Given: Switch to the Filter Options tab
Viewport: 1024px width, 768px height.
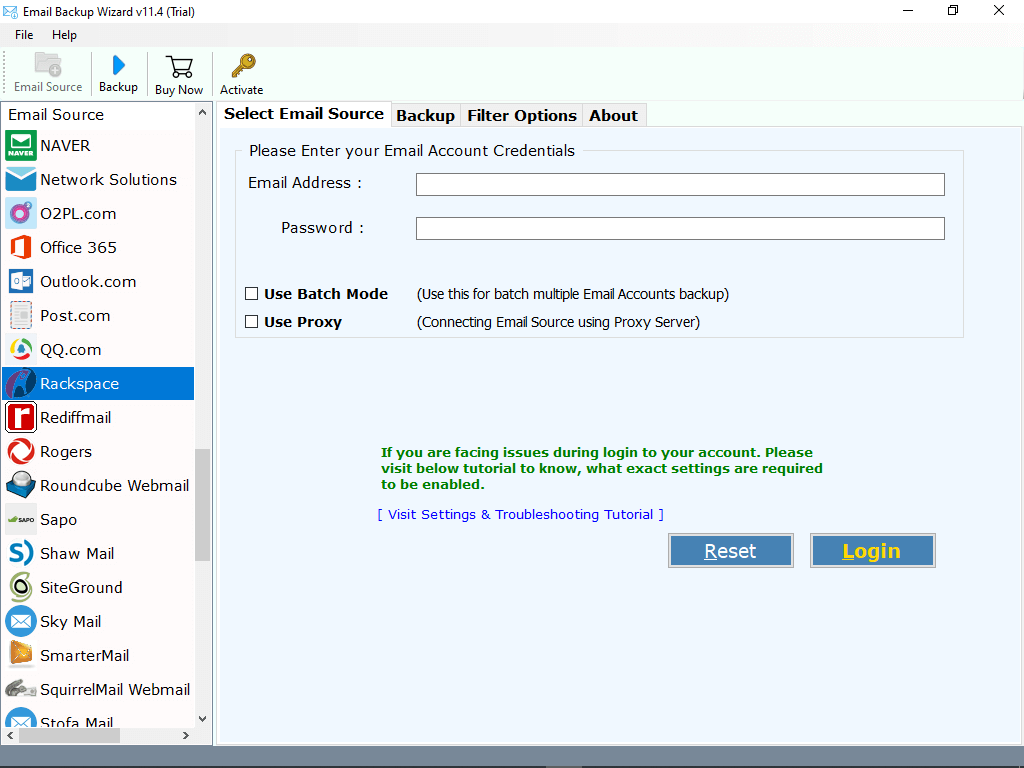Looking at the screenshot, I should [522, 116].
